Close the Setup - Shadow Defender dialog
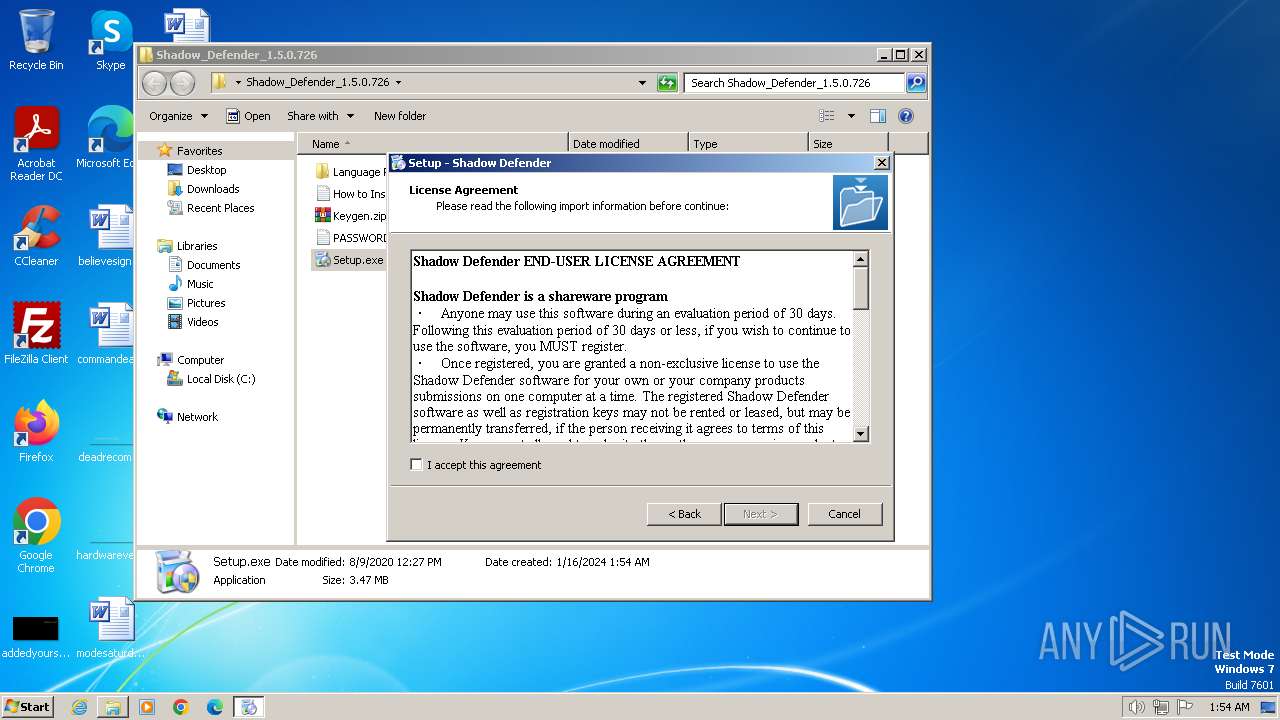1280x720 pixels. [x=881, y=163]
